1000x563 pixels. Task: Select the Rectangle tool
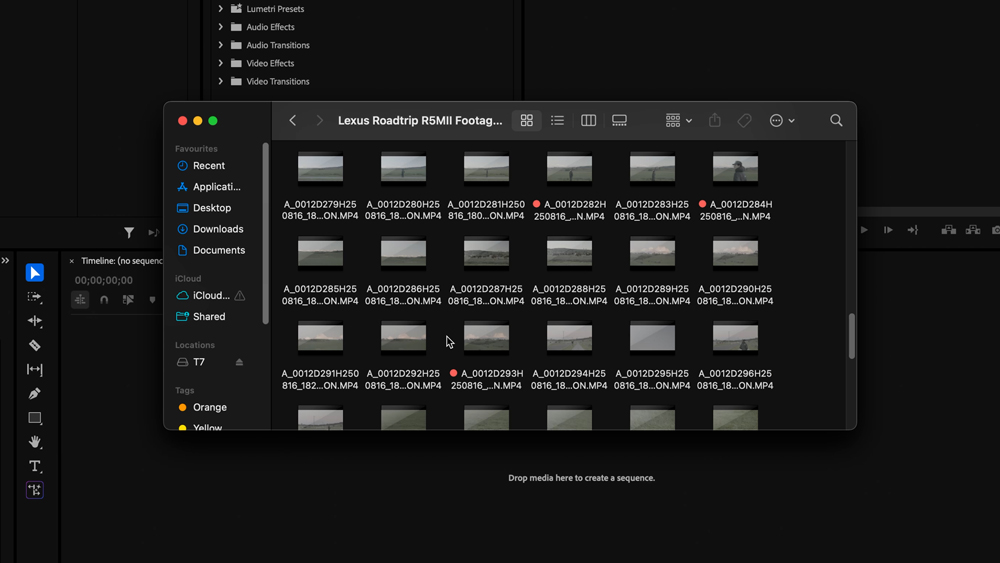coord(34,418)
